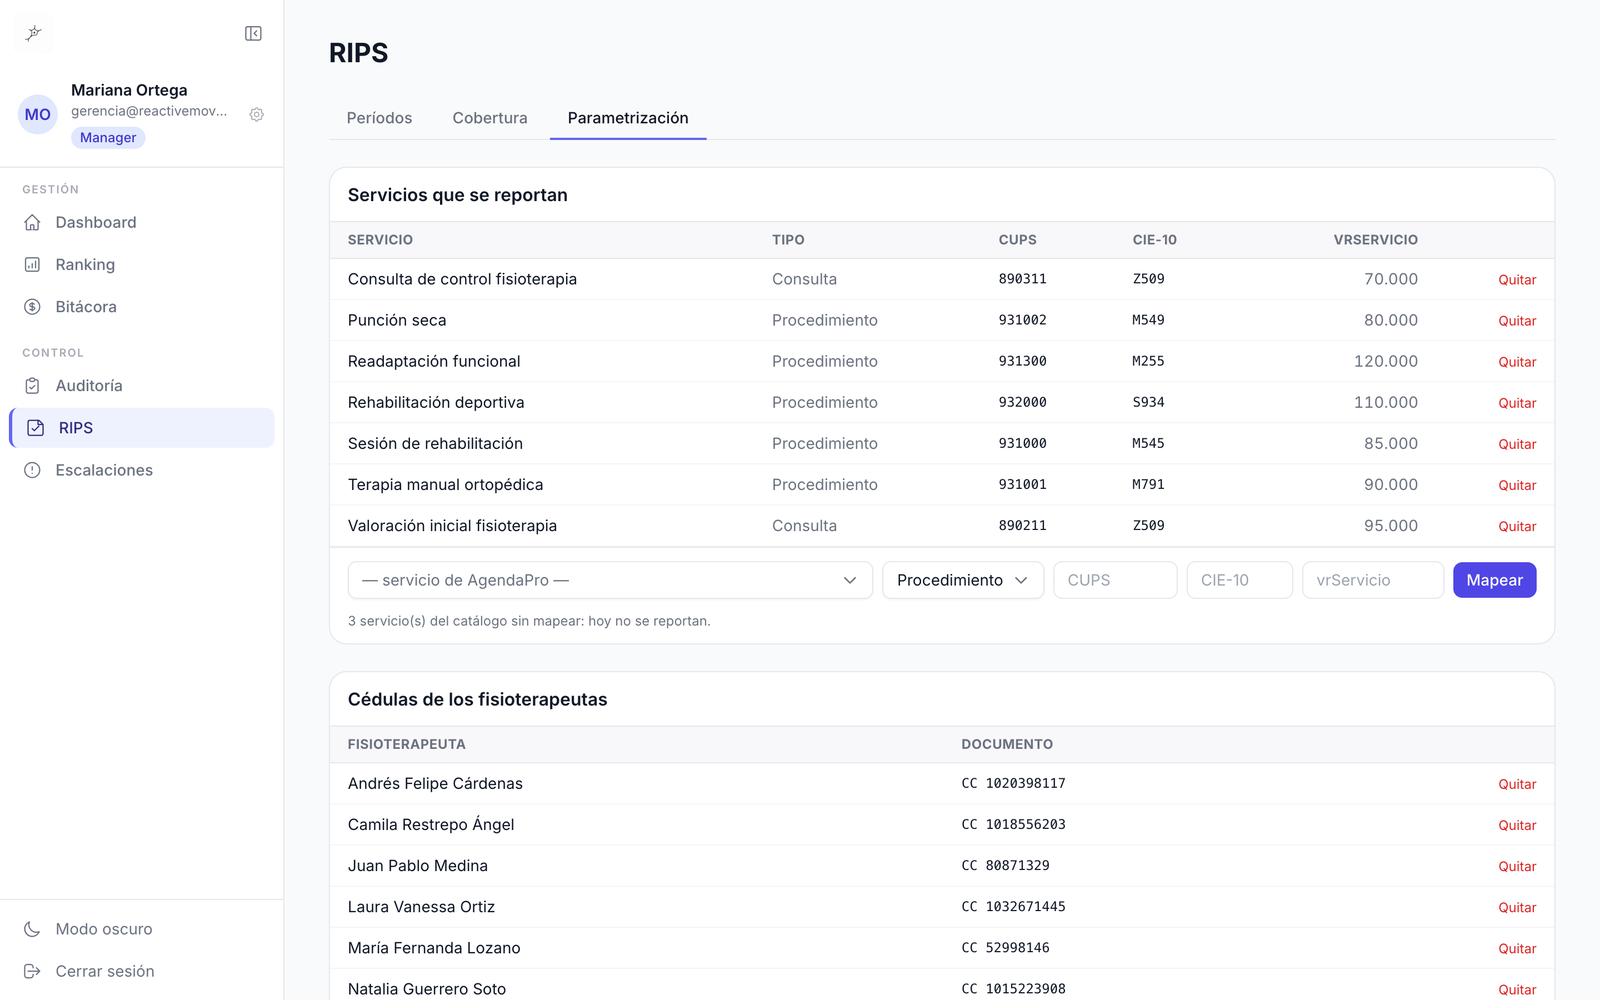1600x1000 pixels.
Task: Remove Camila Restrepo Ángel with Quitar
Action: [x=1517, y=825]
